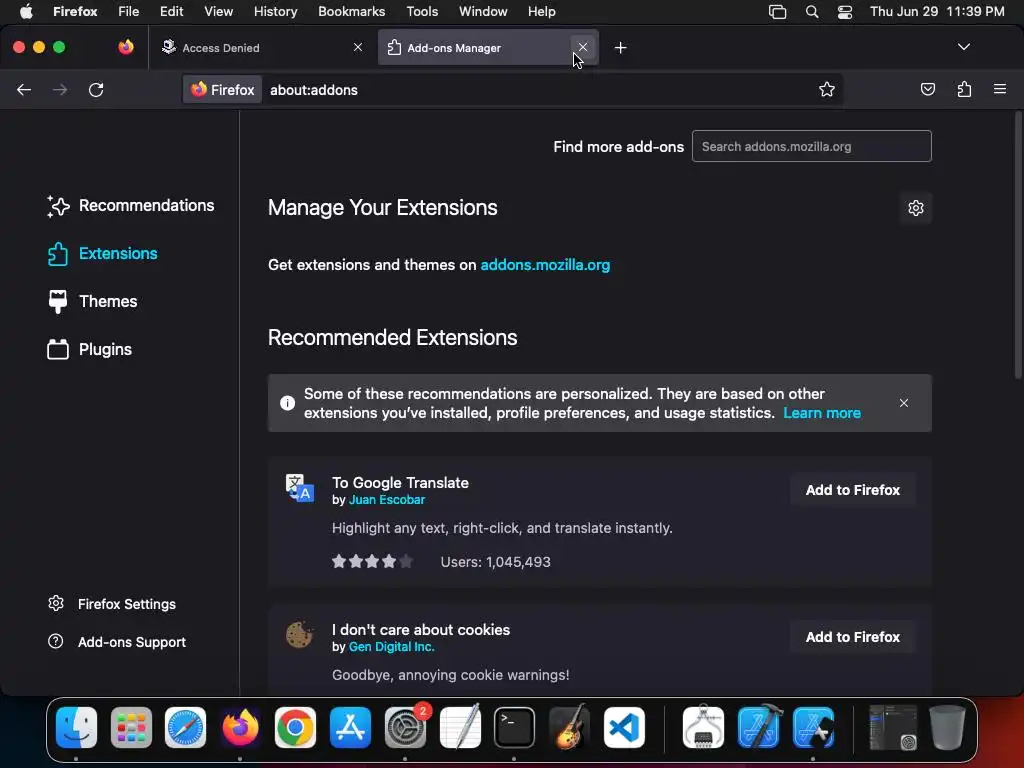Click the page vertical scrollbar
This screenshot has height=768, width=1024.
(1017, 245)
